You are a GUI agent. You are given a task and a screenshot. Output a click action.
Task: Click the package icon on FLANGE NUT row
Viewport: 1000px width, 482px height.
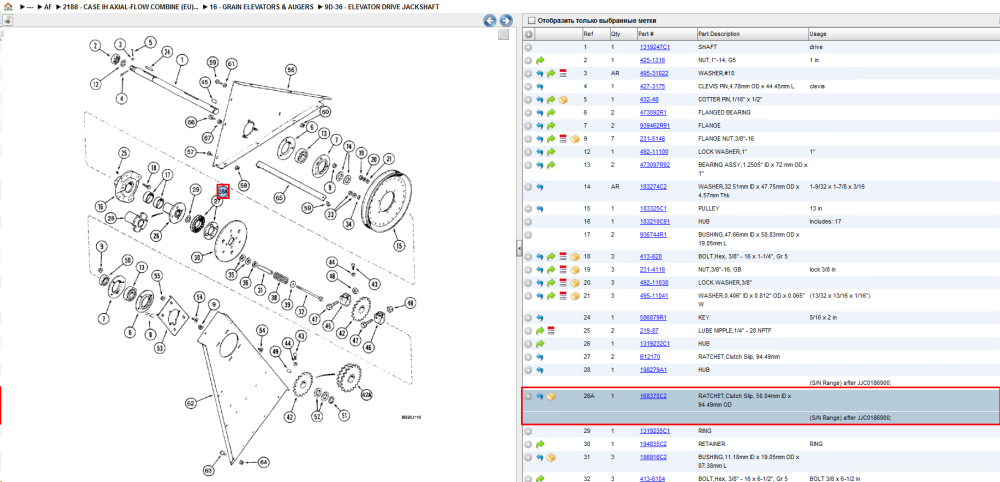575,138
